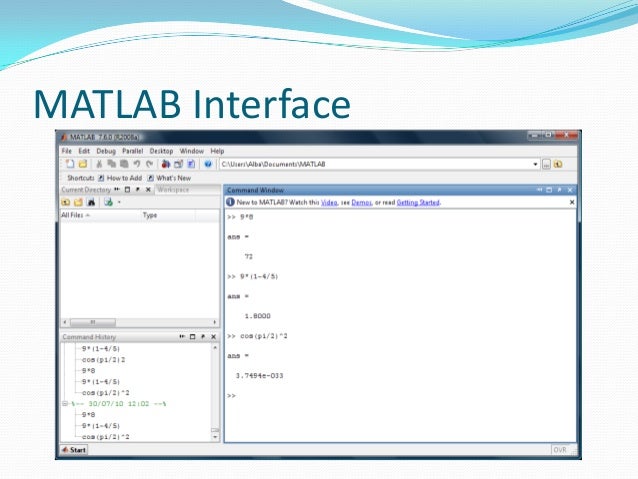Click the OVR status bar indicator
Viewport: 638px width, 479px height.
point(560,450)
